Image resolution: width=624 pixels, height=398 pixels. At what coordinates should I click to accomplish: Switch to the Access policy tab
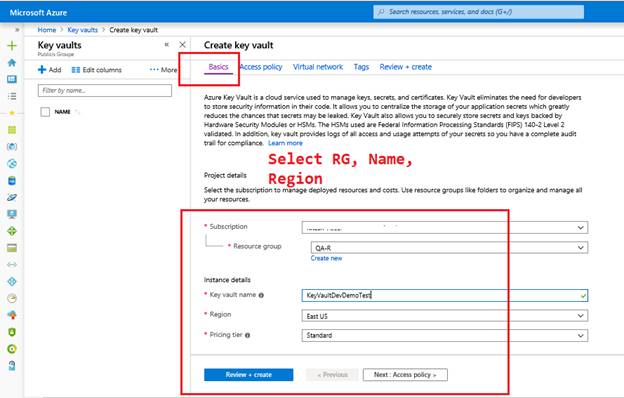[261, 67]
